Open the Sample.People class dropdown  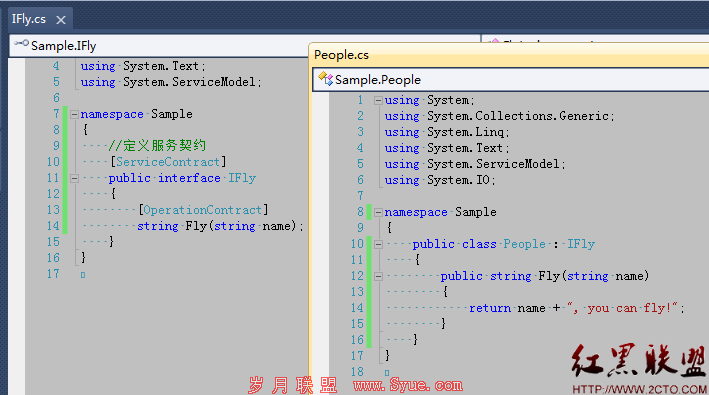coord(511,80)
